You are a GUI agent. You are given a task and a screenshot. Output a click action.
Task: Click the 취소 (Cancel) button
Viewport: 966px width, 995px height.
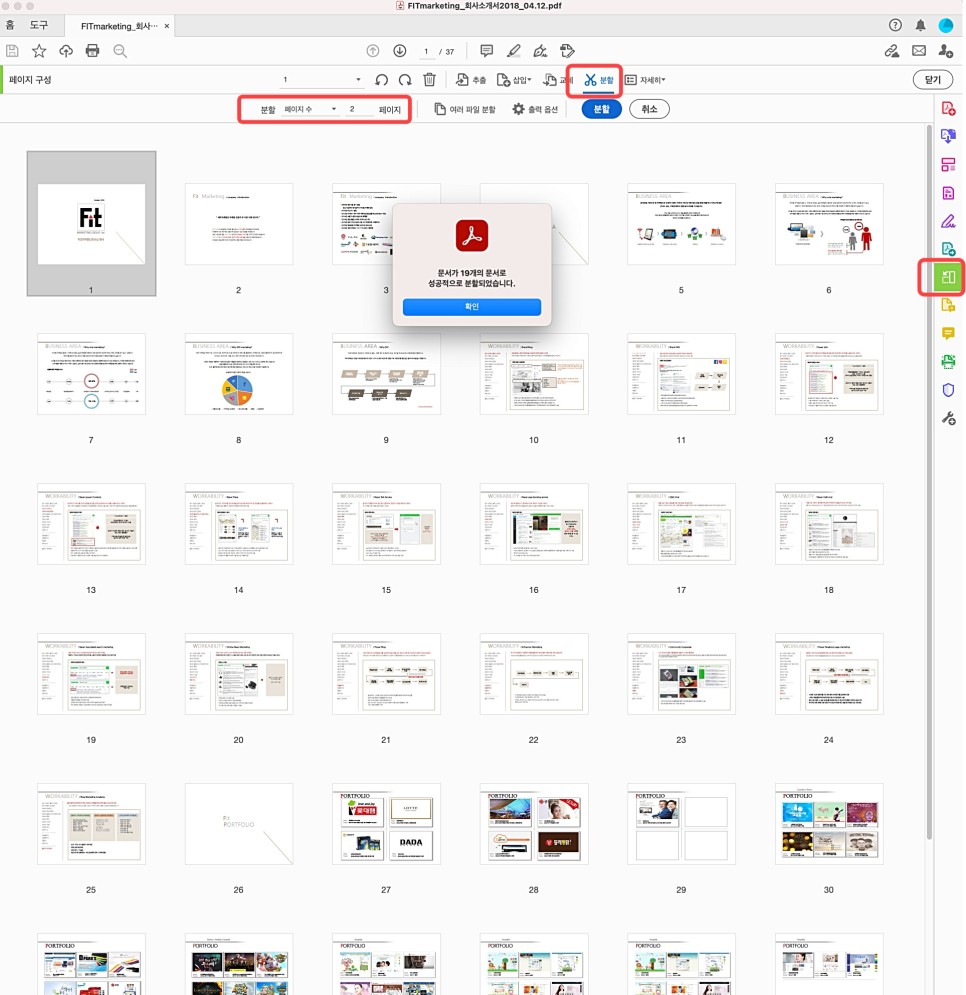coord(649,108)
